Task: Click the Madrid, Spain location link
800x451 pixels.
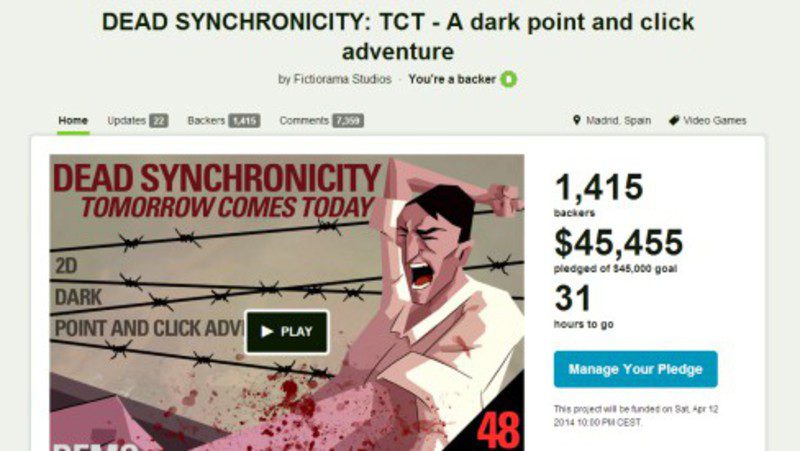Action: point(618,121)
